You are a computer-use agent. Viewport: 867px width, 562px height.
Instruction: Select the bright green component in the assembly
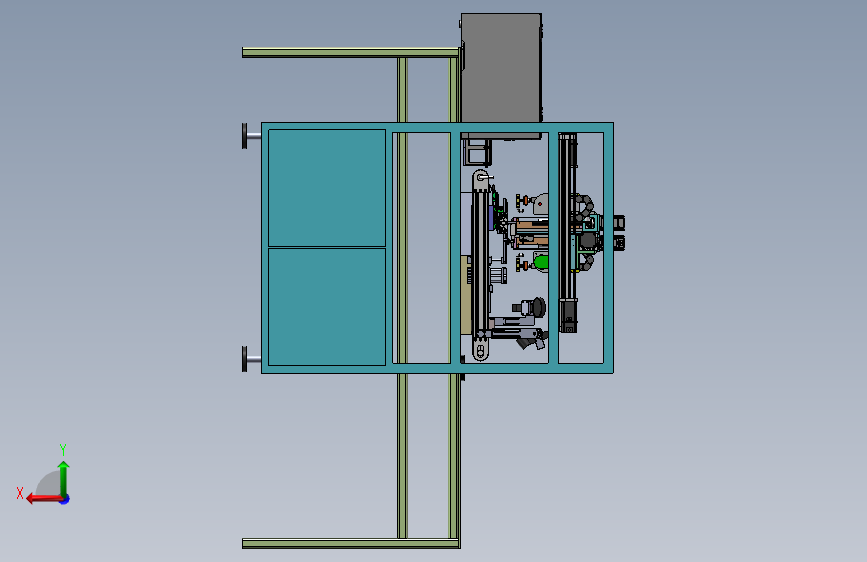[x=540, y=262]
